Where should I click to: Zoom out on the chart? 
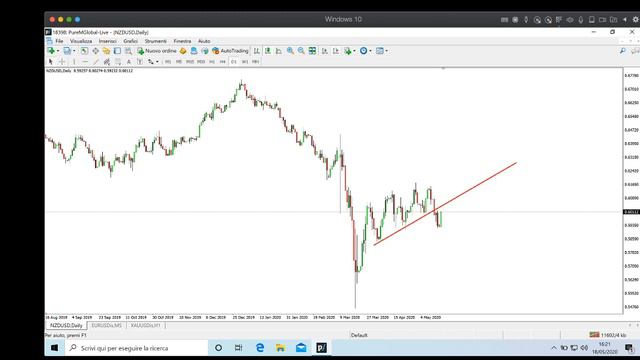[x=301, y=51]
